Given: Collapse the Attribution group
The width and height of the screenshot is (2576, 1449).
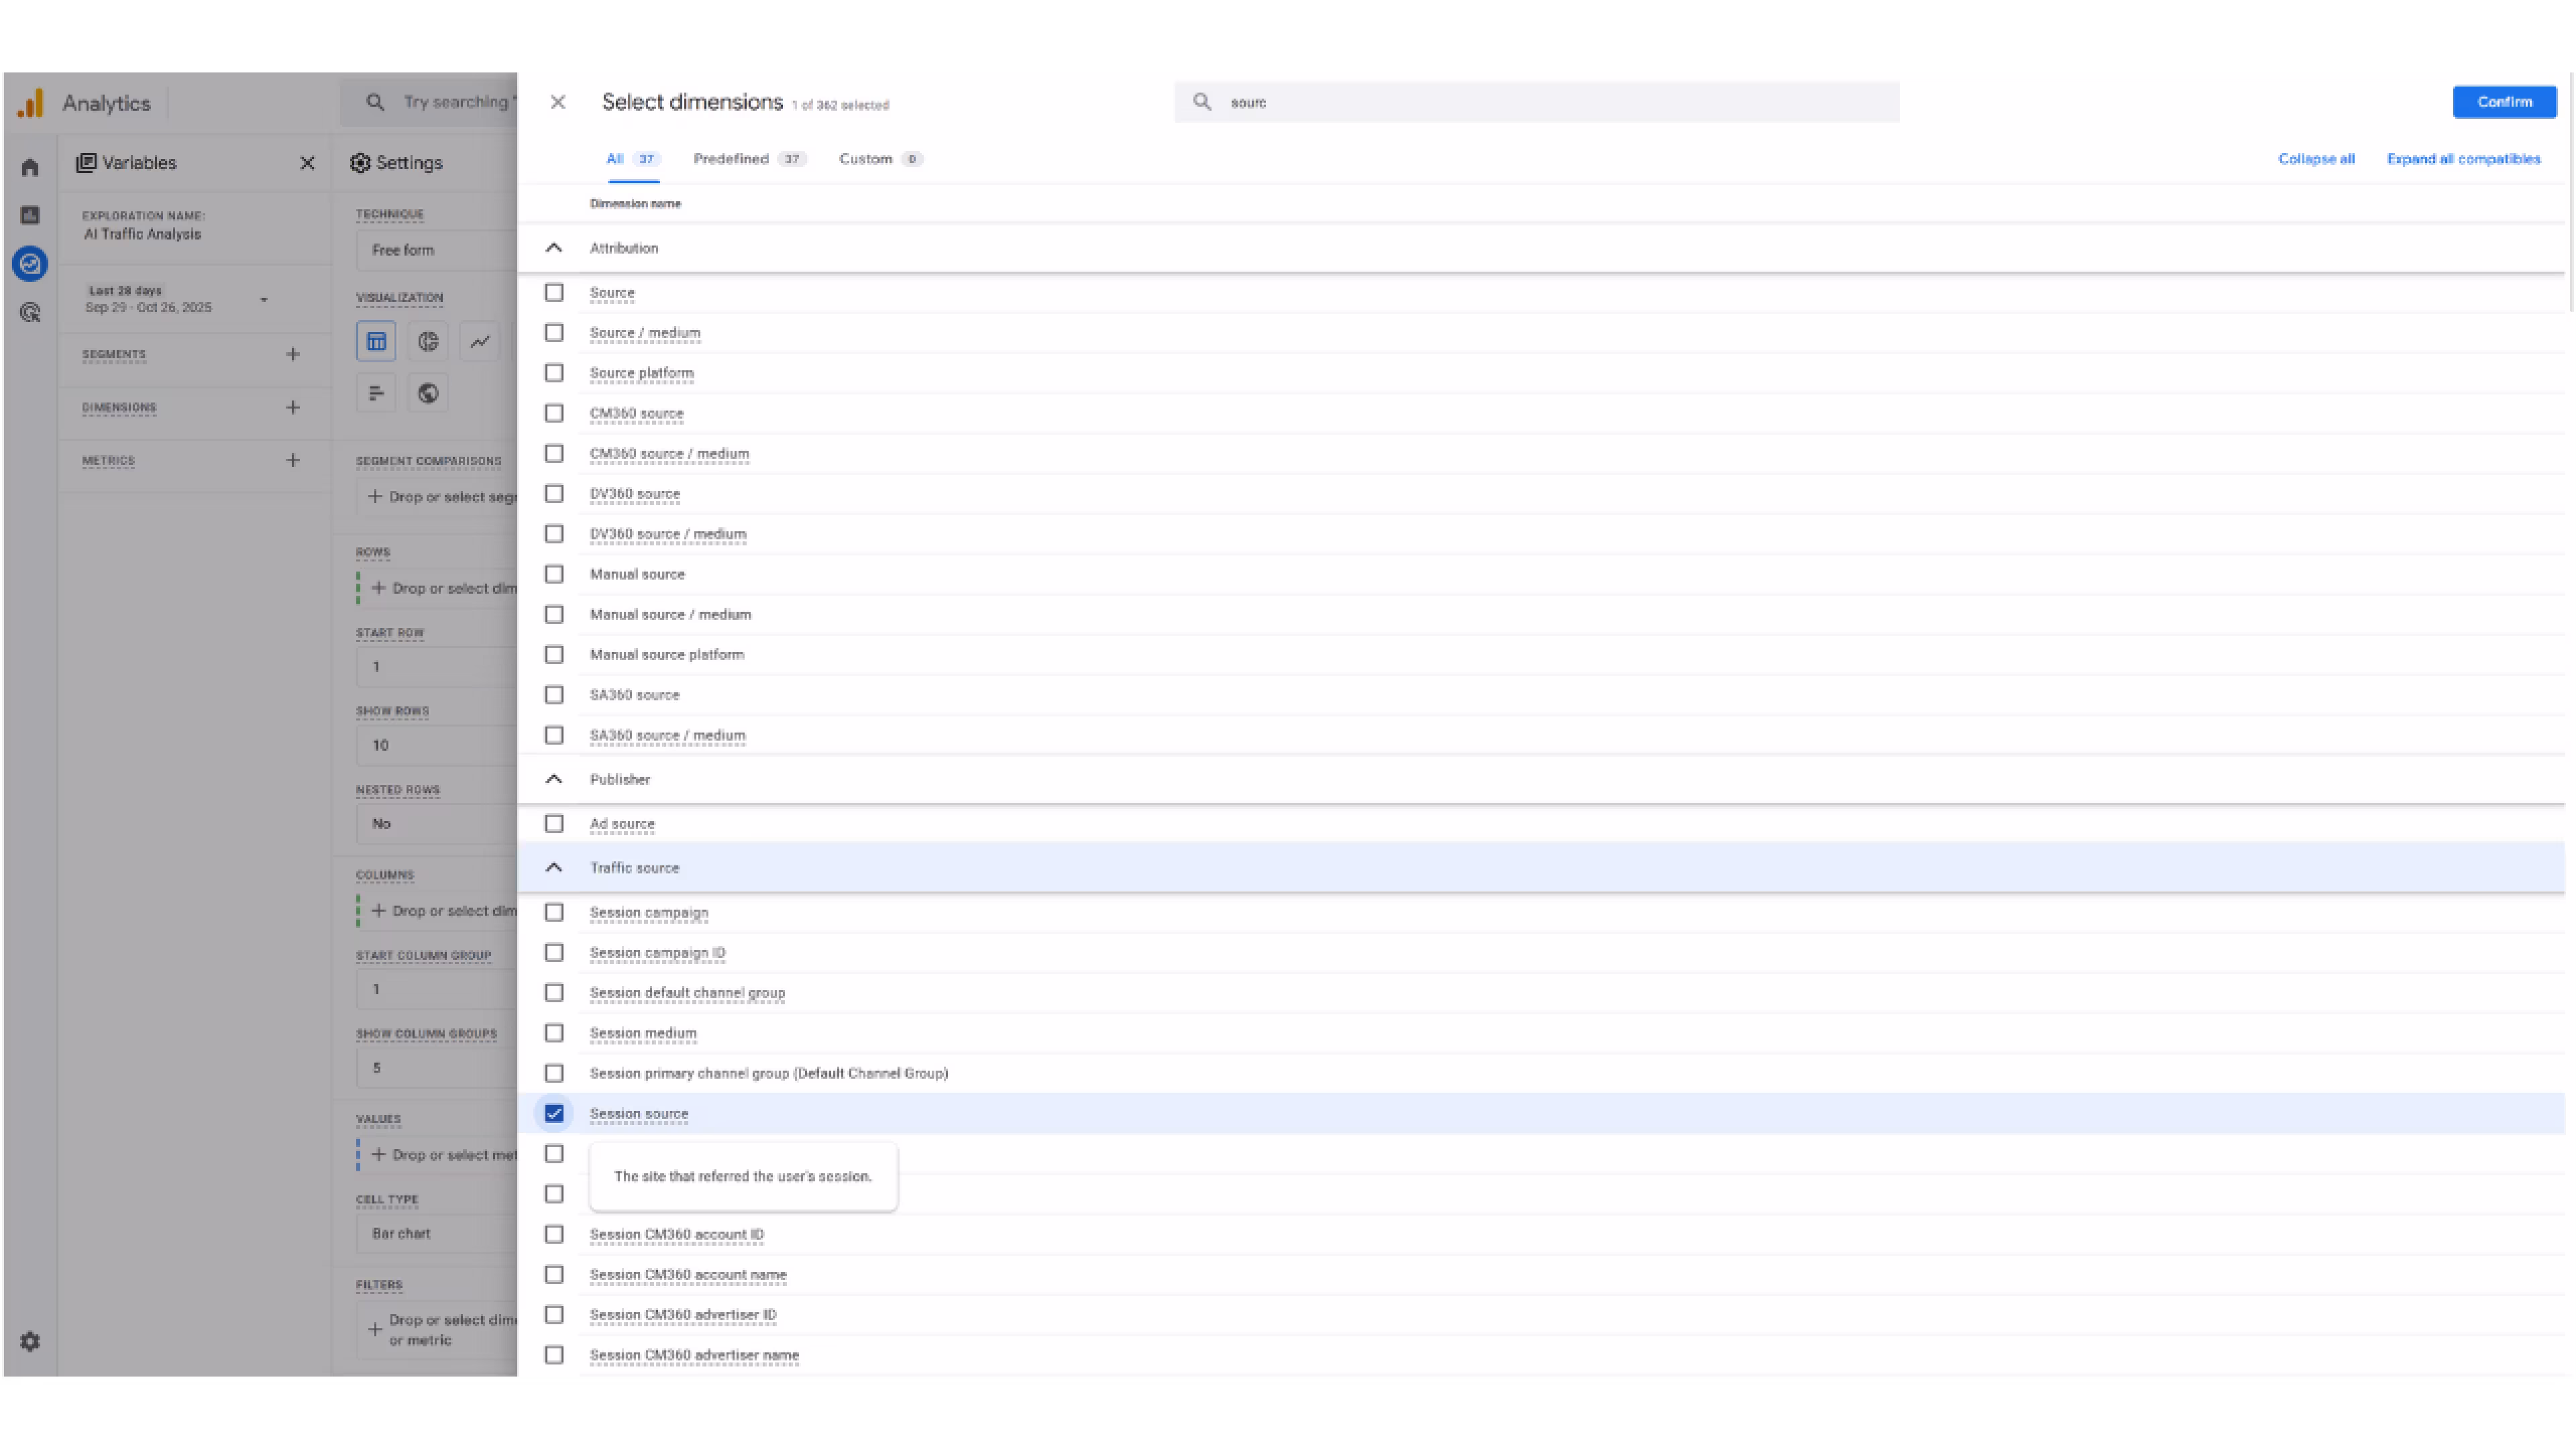Looking at the screenshot, I should pyautogui.click(x=553, y=248).
